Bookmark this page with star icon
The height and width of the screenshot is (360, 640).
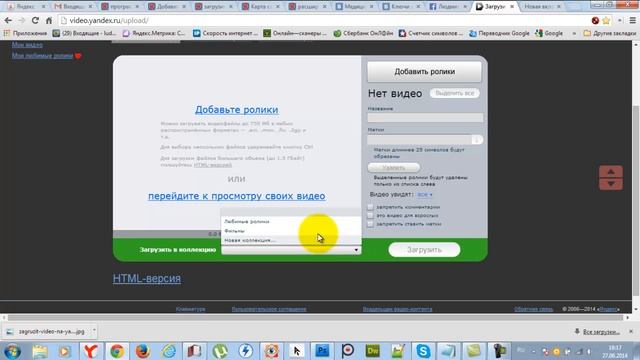point(606,20)
